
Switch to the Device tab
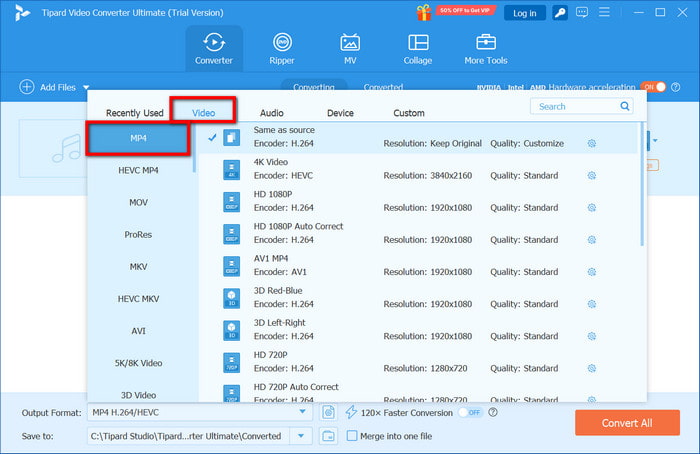[340, 113]
